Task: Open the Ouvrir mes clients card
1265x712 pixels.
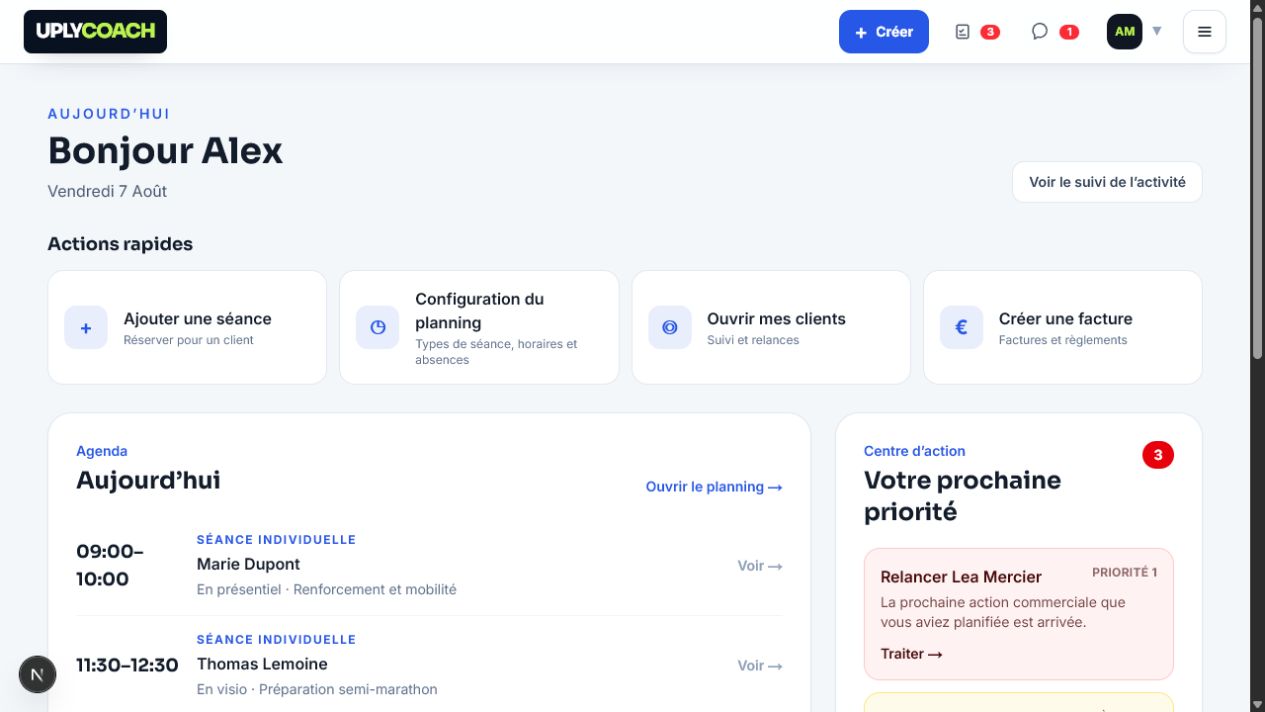Action: [x=771, y=327]
